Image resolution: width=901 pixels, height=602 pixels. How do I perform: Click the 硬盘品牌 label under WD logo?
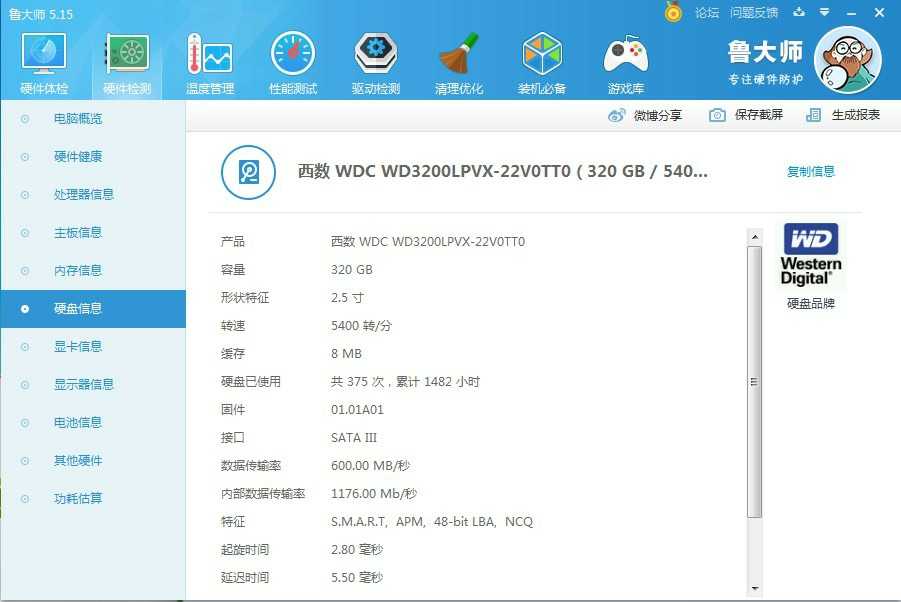point(810,303)
